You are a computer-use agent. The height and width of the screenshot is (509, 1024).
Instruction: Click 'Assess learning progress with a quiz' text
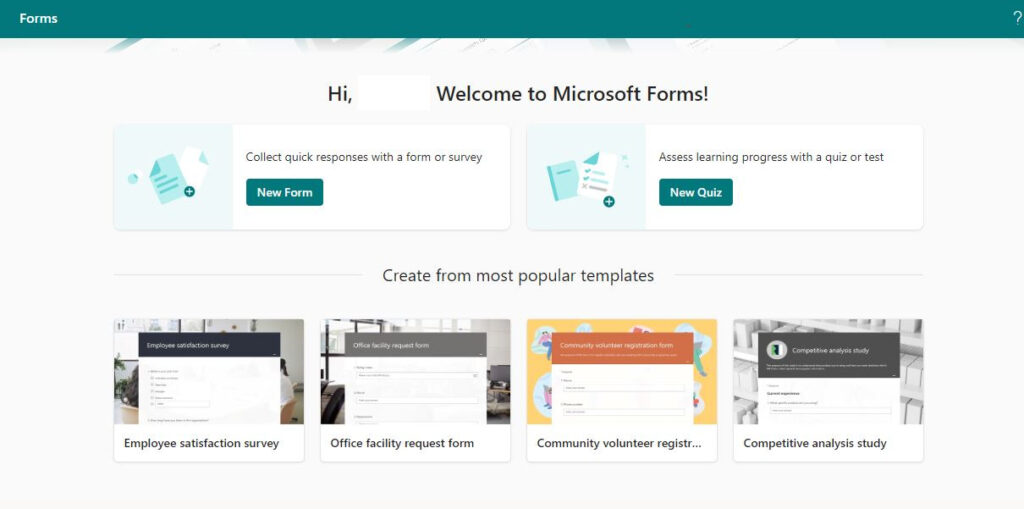(x=771, y=157)
